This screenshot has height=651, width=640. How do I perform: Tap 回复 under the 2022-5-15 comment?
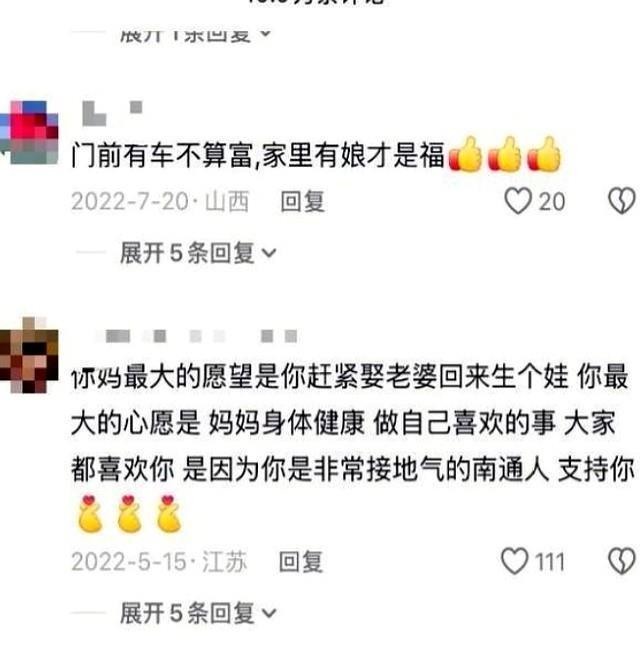301,562
